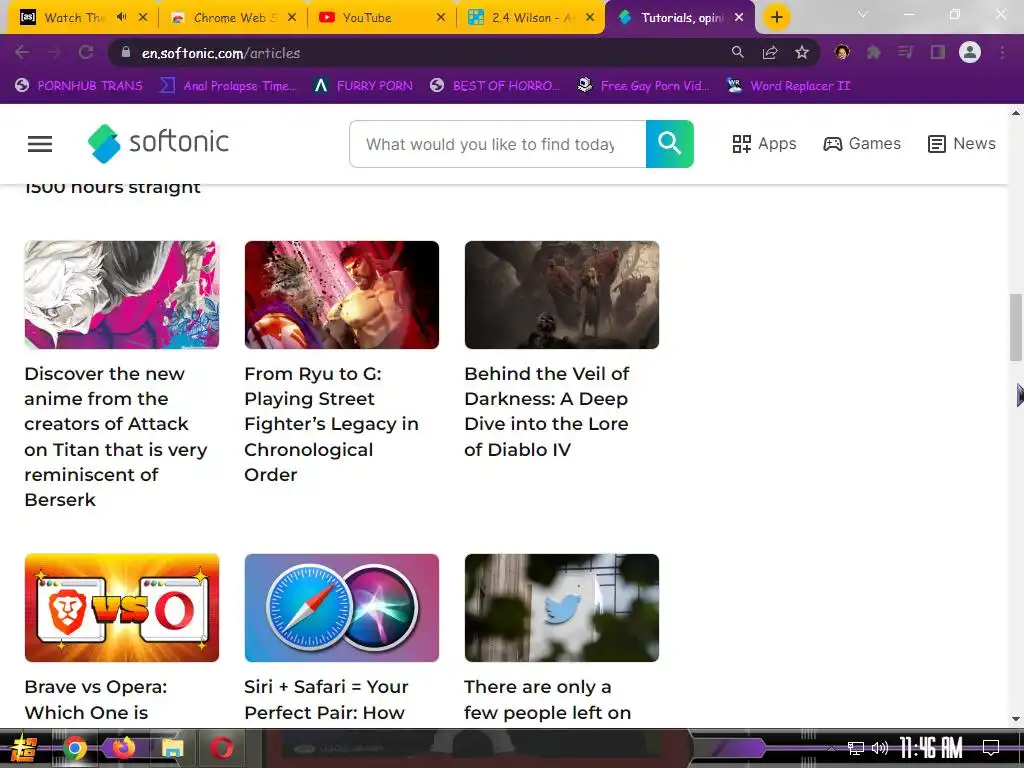Open the Chrome three-dot menu
This screenshot has width=1024, height=768.
(1002, 52)
